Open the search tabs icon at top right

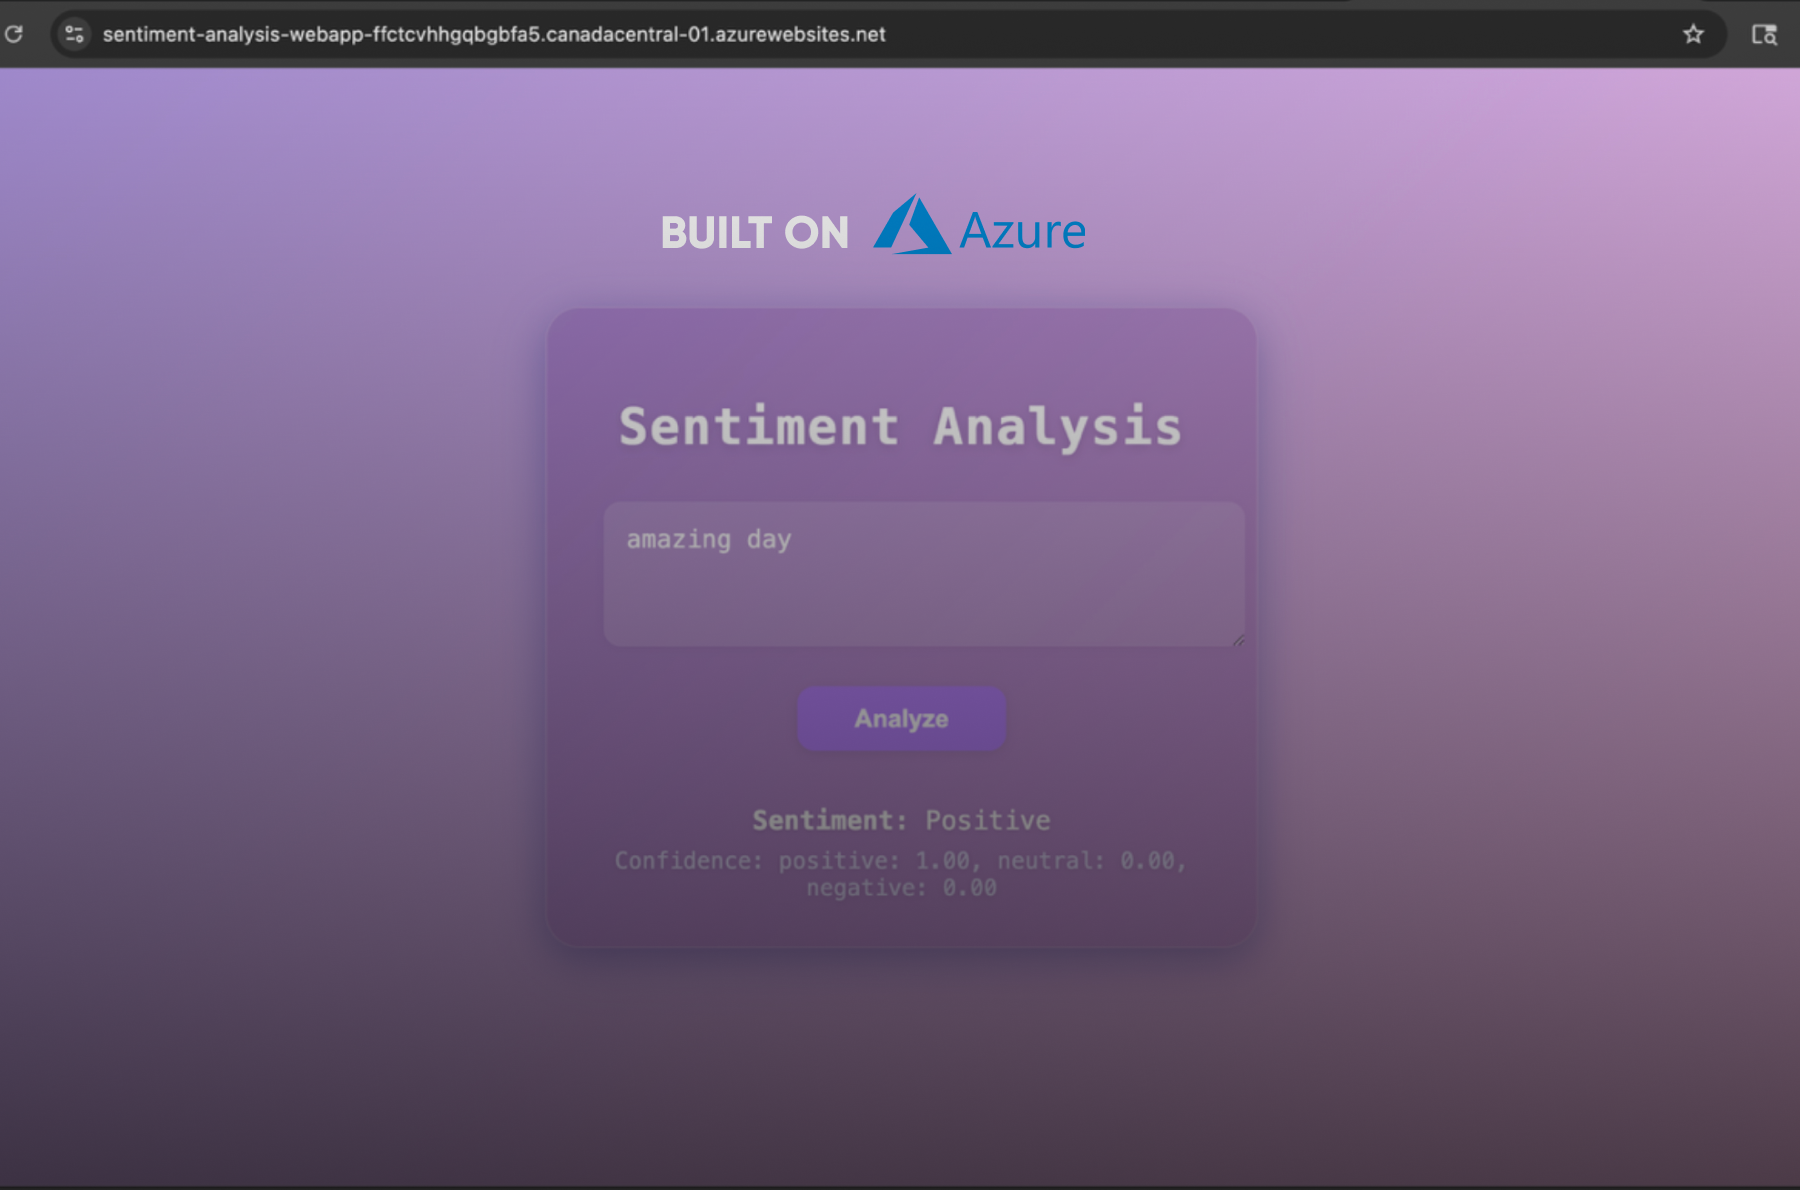(1764, 34)
